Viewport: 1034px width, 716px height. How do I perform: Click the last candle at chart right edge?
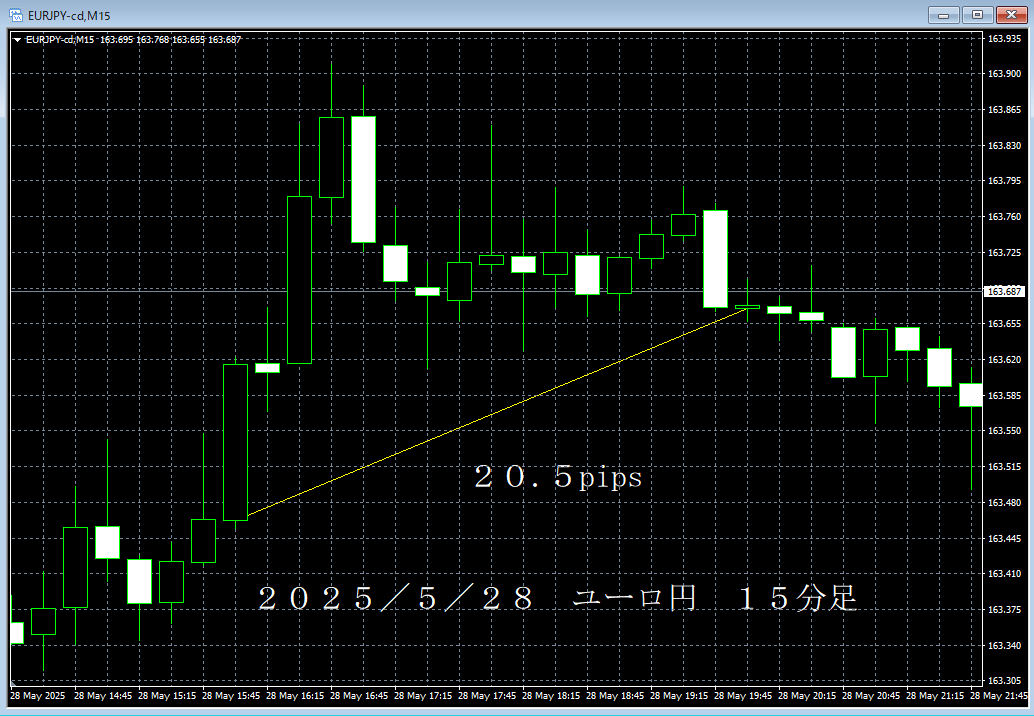(x=971, y=395)
